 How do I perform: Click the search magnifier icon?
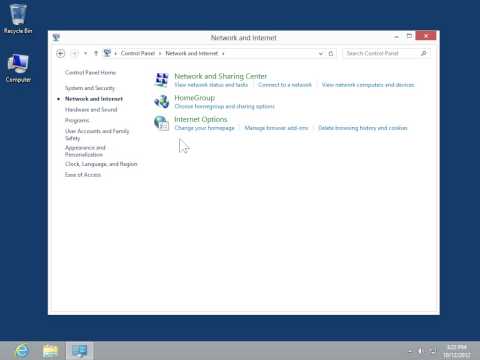424,53
